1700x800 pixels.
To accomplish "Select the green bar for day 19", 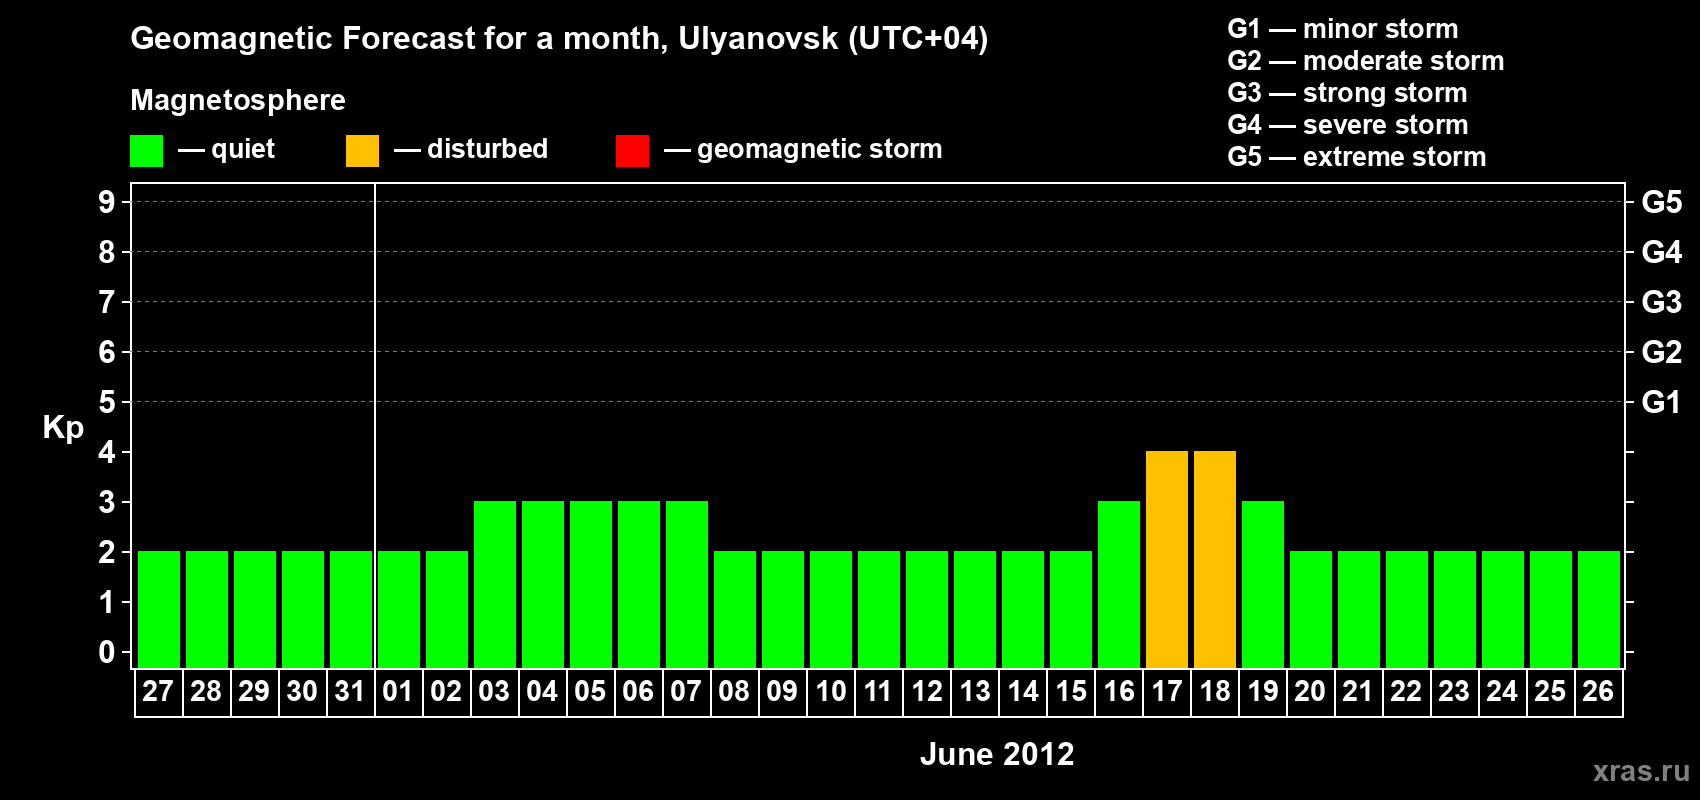I will point(1263,584).
